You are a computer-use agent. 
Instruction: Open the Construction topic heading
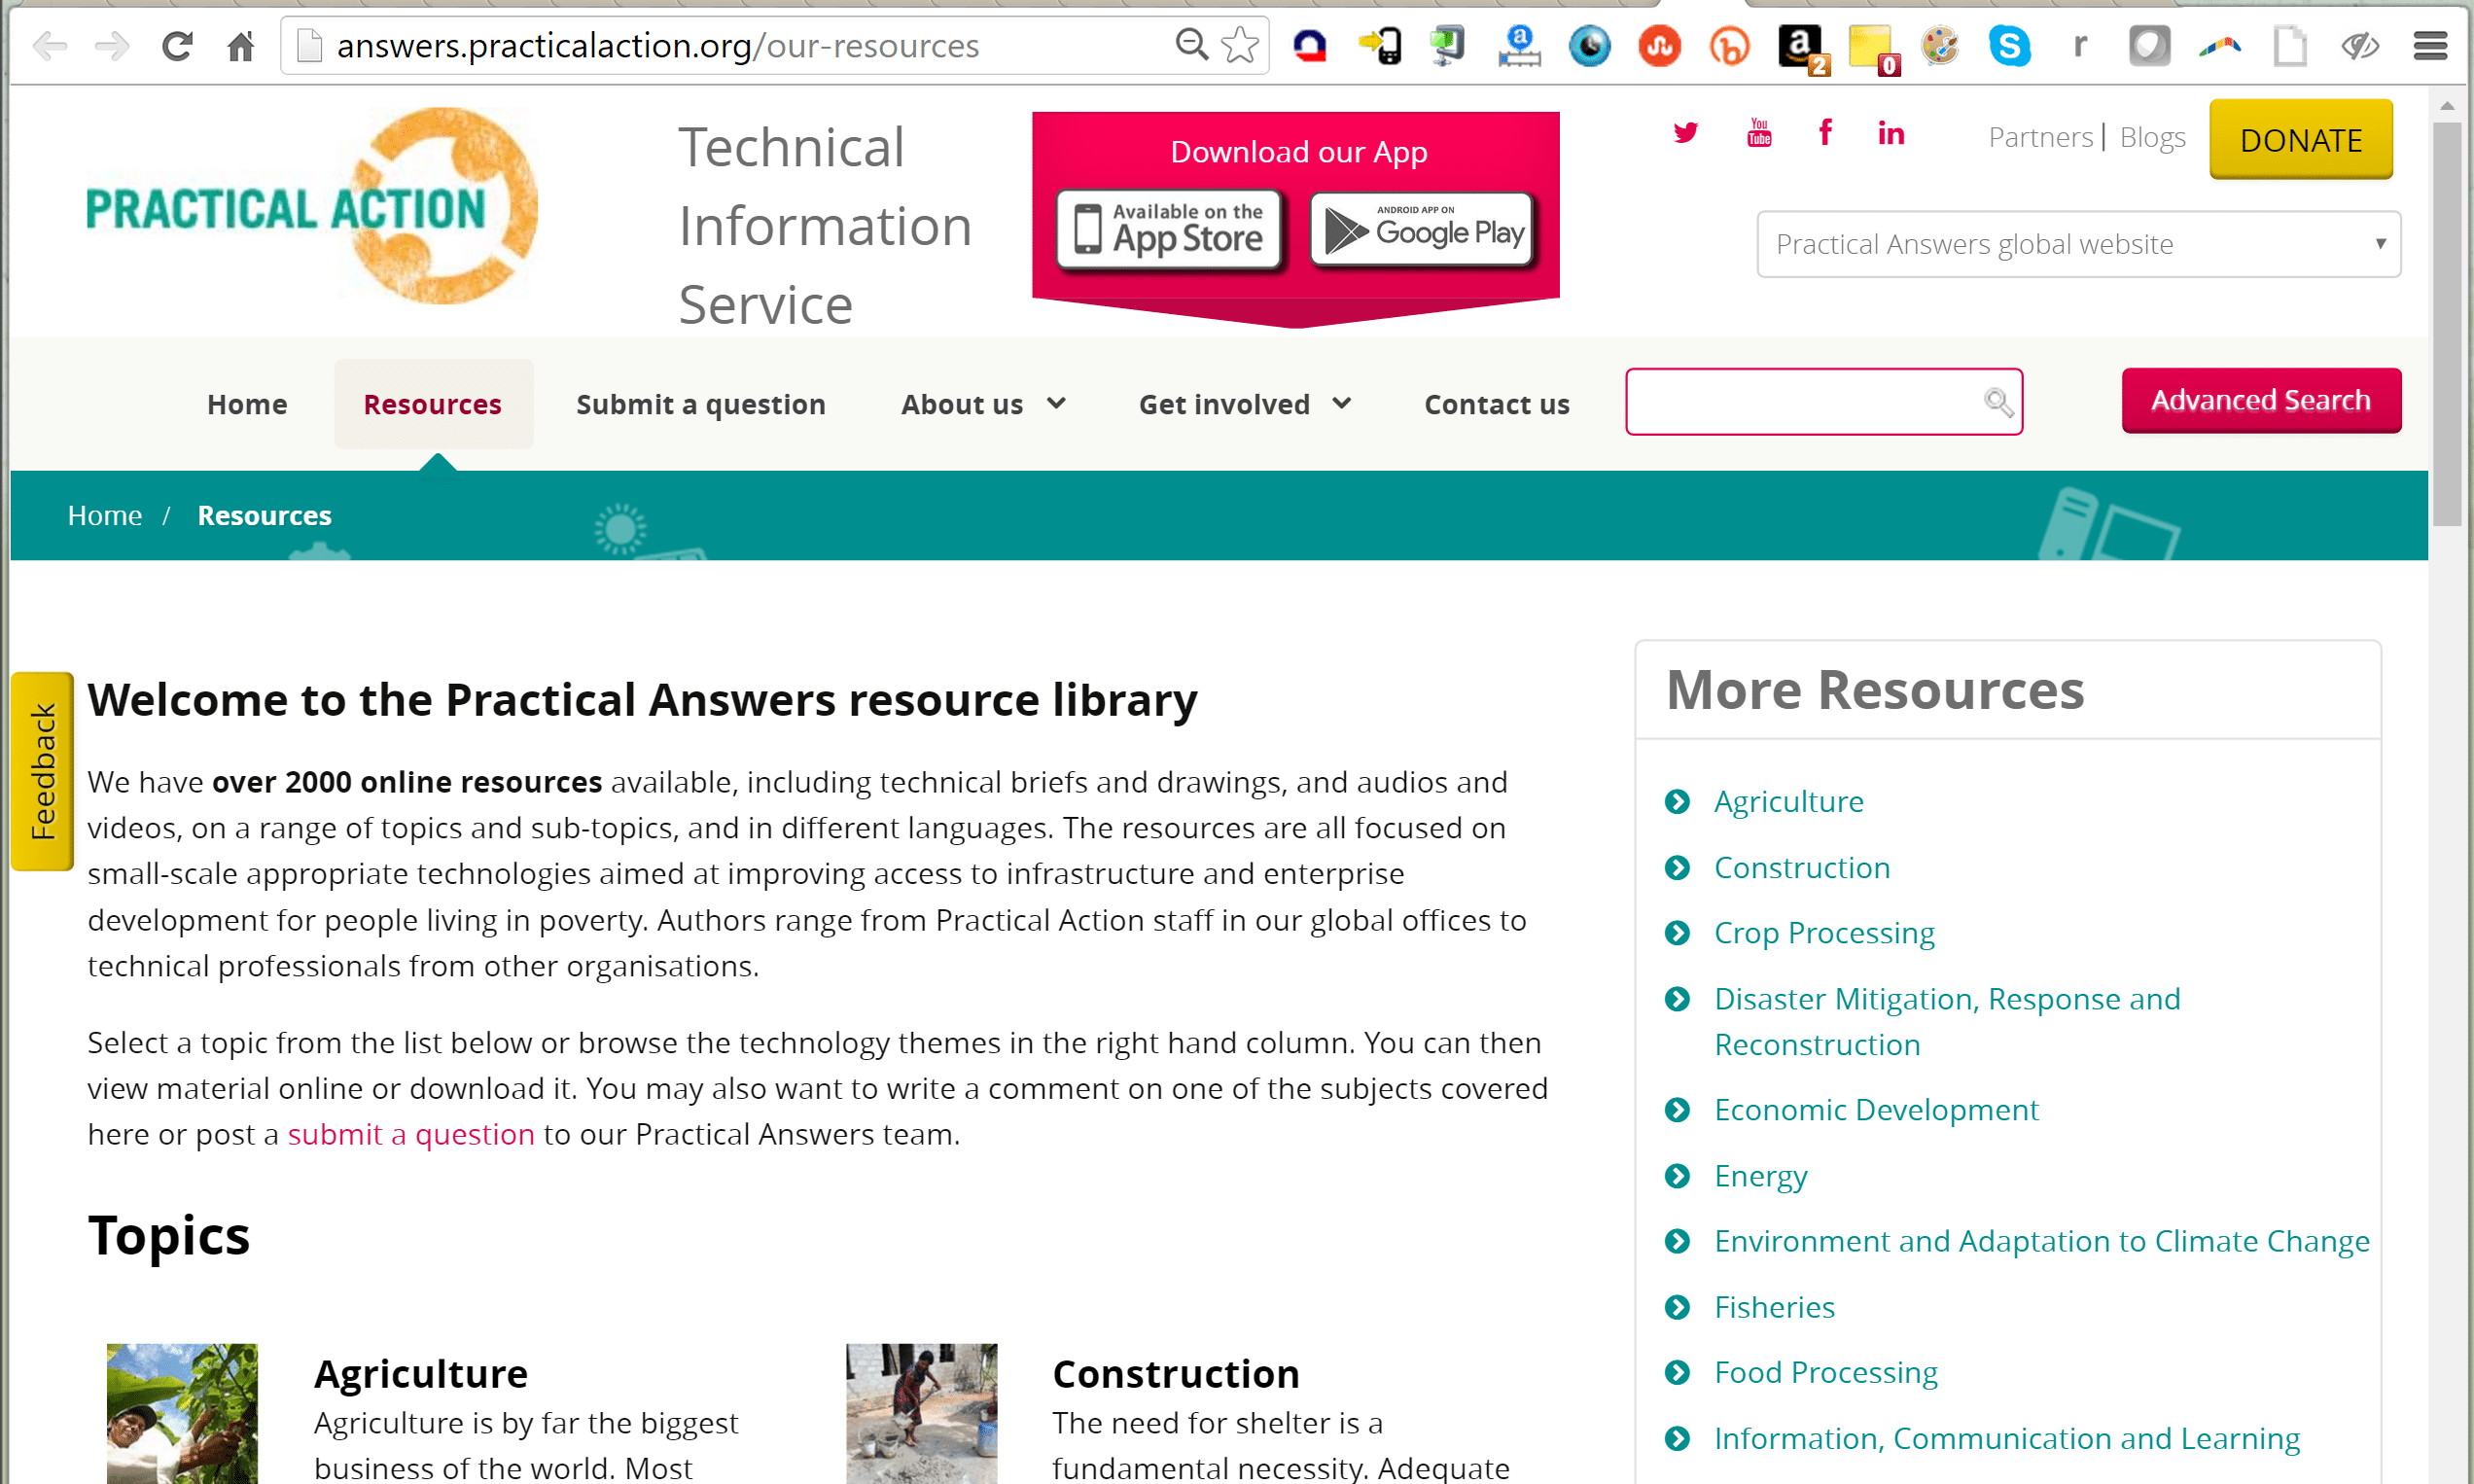point(1175,1374)
